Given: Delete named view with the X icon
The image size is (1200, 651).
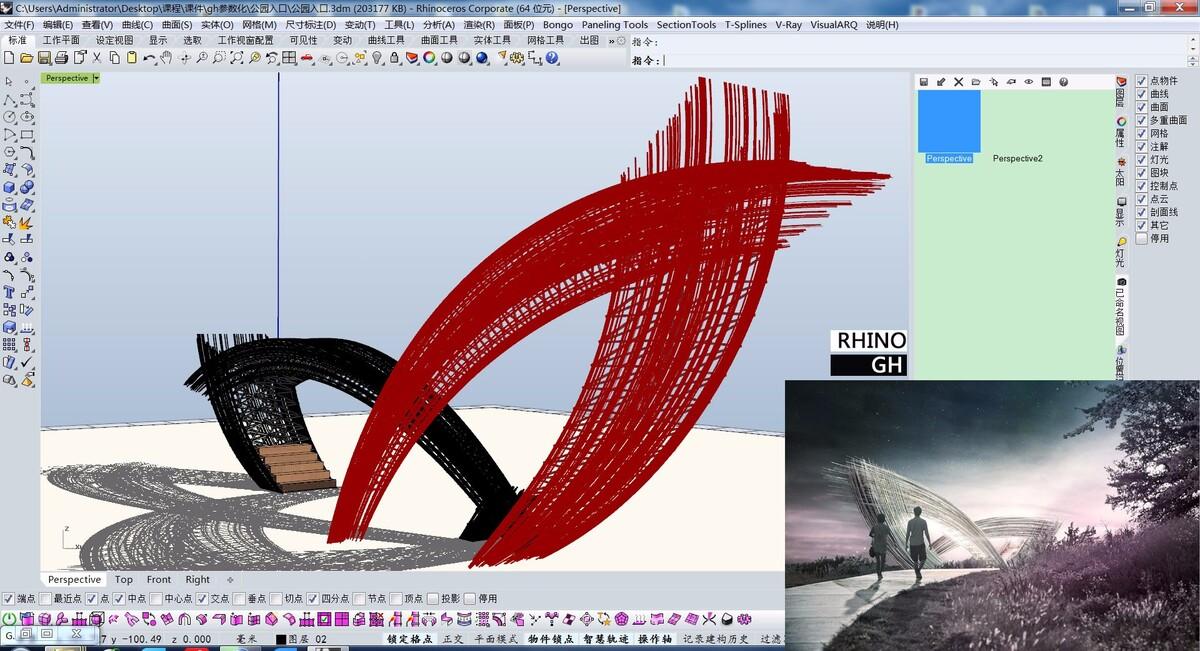Looking at the screenshot, I should 958,82.
